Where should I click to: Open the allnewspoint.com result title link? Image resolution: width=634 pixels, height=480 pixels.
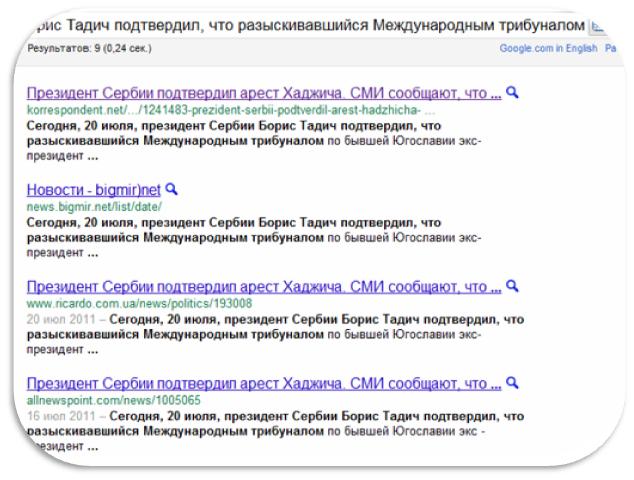coord(264,383)
